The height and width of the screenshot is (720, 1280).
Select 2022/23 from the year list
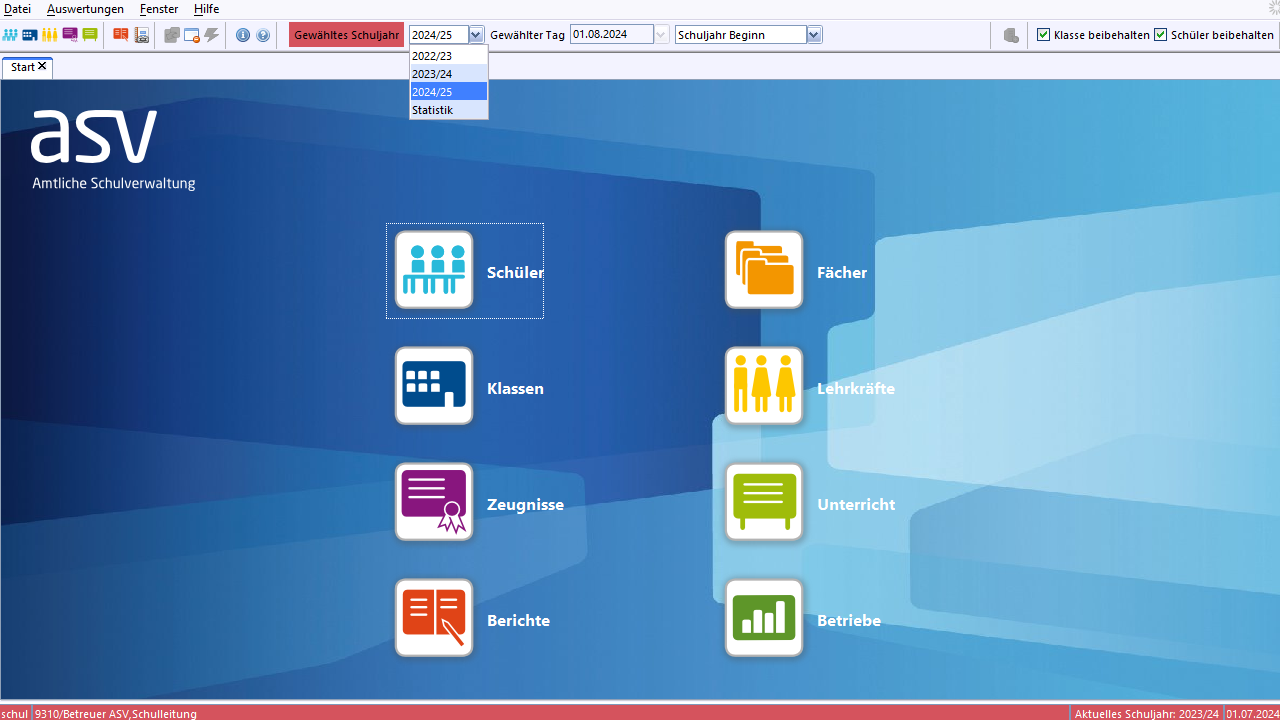pos(448,56)
